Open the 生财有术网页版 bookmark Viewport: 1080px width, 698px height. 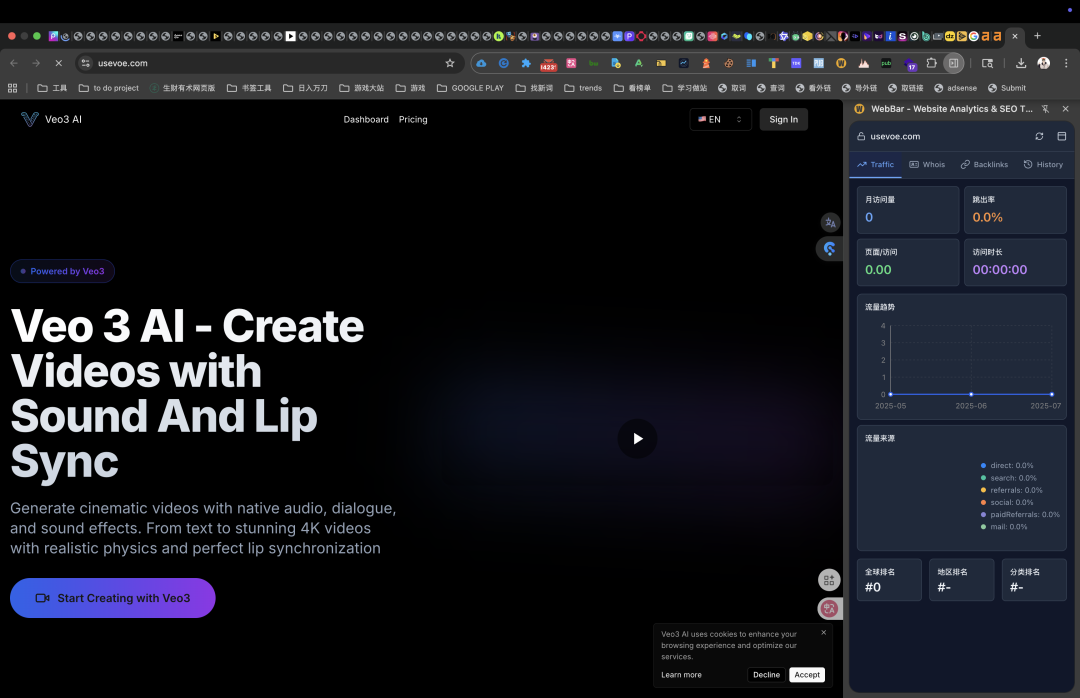183,88
